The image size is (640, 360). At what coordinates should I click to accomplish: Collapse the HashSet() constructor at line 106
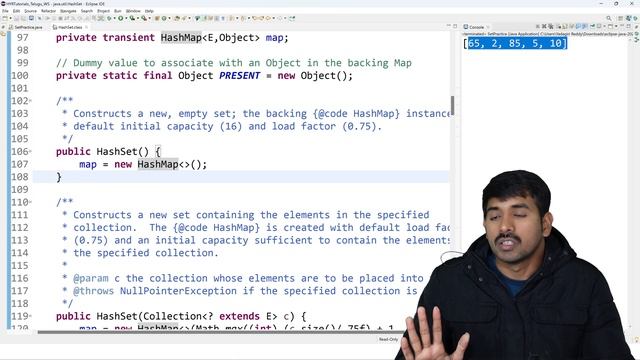coord(30,151)
